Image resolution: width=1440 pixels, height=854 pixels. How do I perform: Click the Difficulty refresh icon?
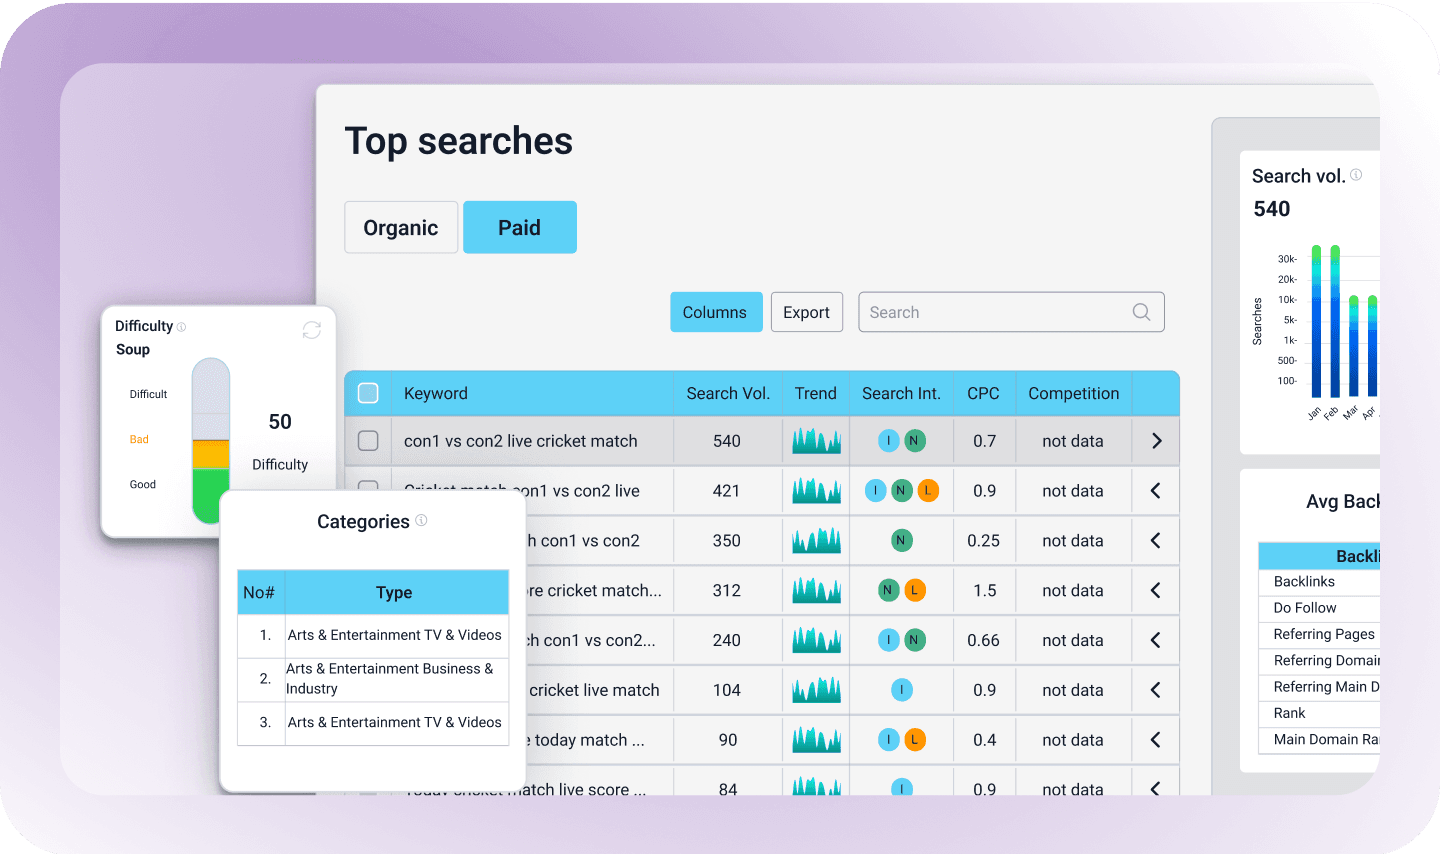click(312, 330)
